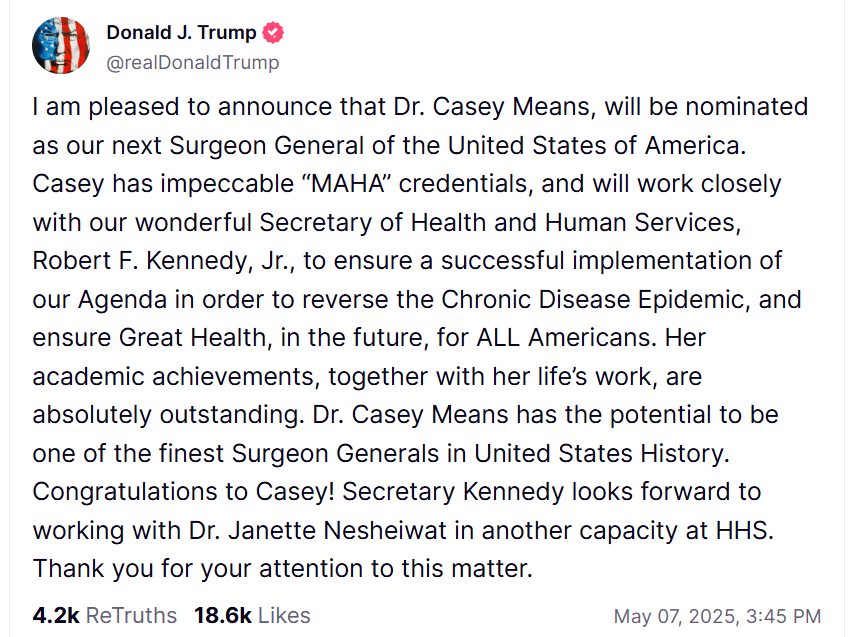Open the flag-painted profile avatar
Image resolution: width=853 pixels, height=637 pixels.
(60, 45)
